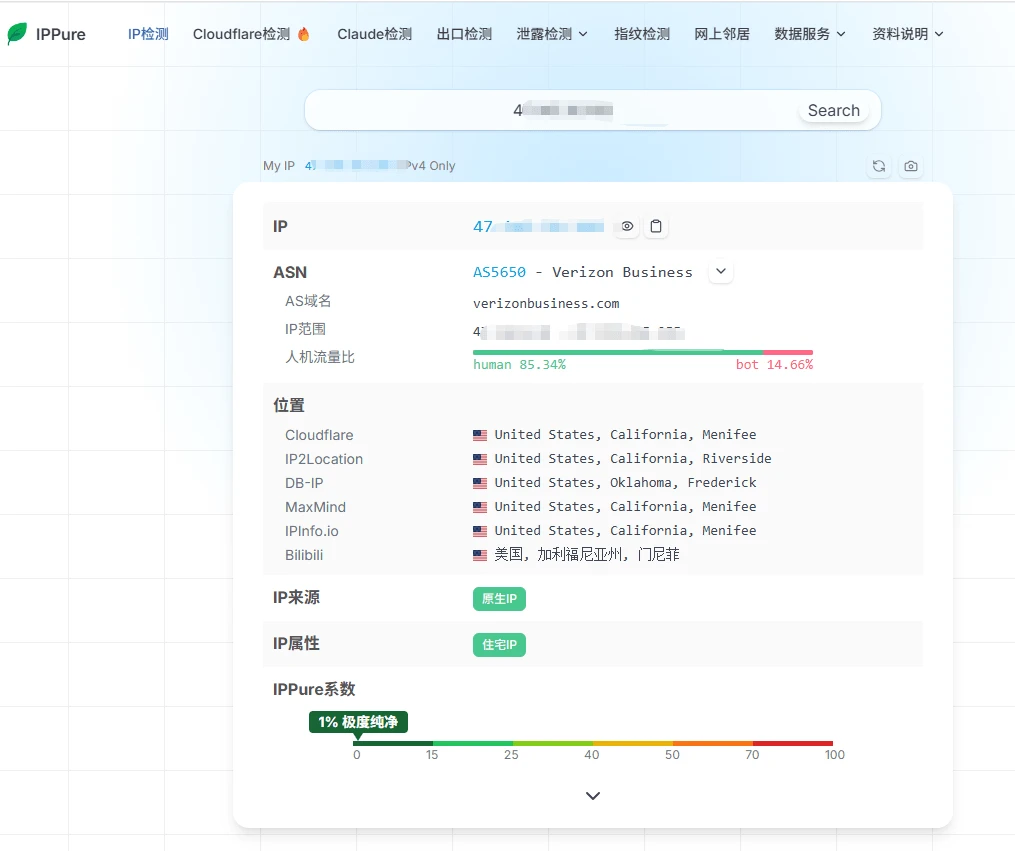Open the 指纹检测 menu item
The width and height of the screenshot is (1015, 851).
click(x=641, y=34)
